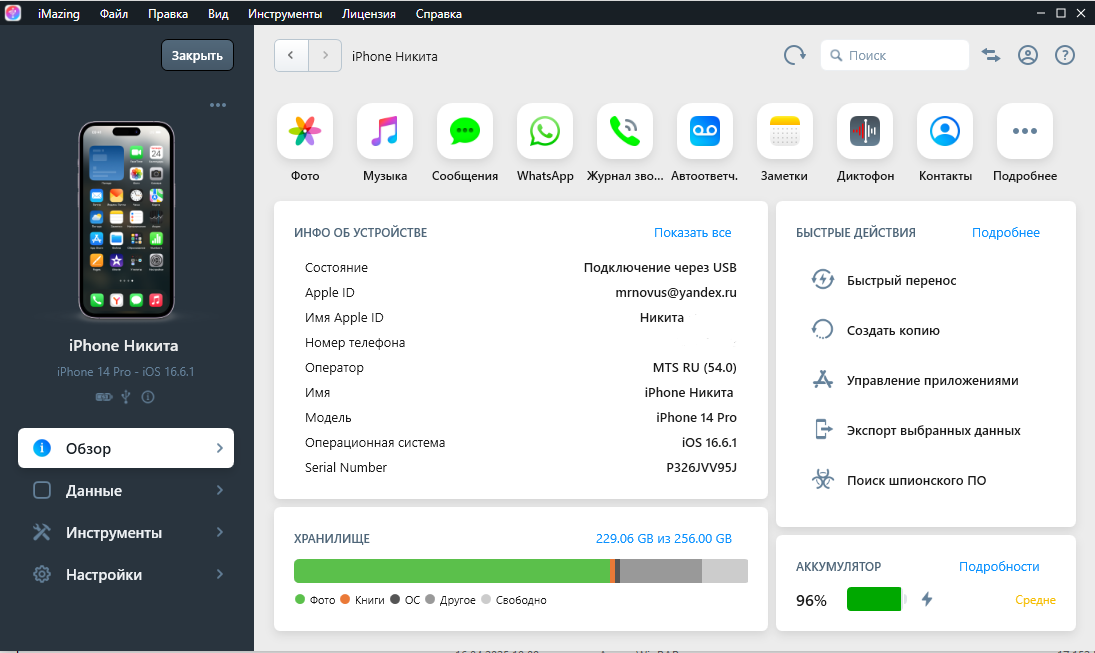Viewport: 1095px width, 653px height.
Task: Expand the Инструменты sidebar section
Action: point(126,533)
